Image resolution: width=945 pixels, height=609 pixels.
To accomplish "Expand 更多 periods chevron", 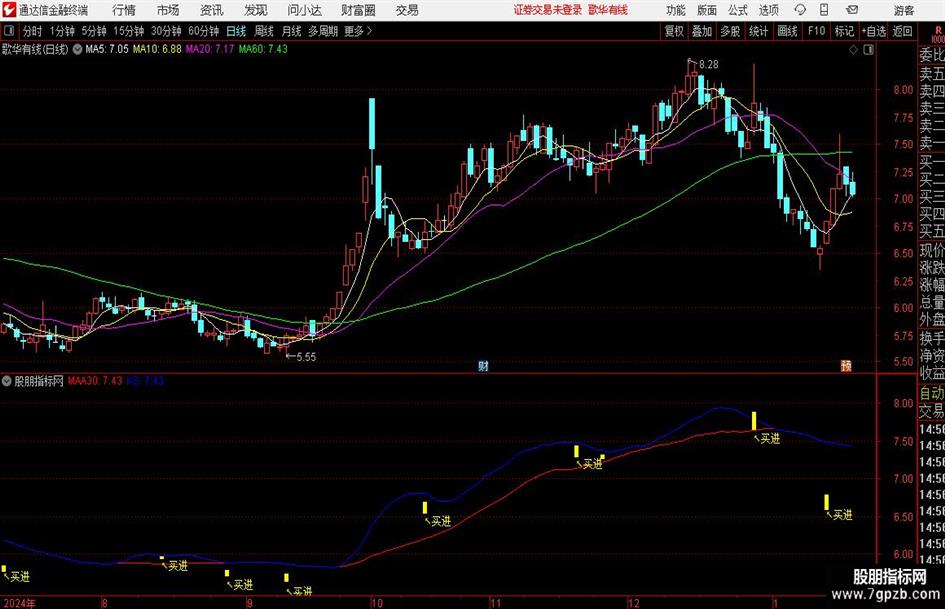I will [369, 31].
